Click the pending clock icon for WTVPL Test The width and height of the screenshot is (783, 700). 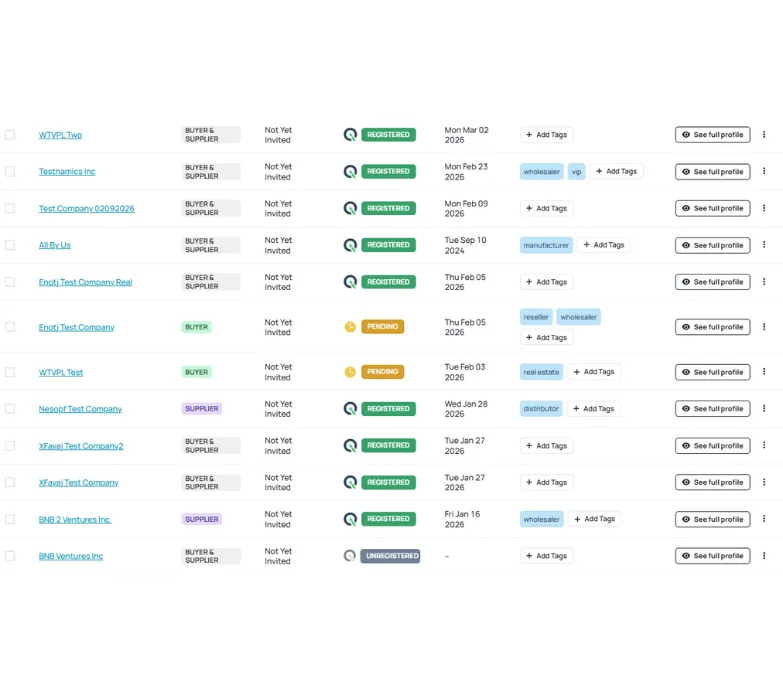point(350,372)
